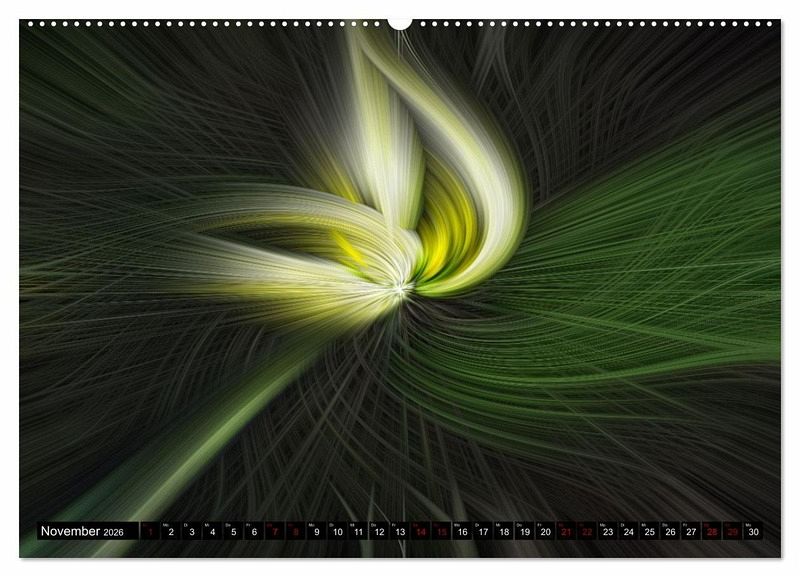Pick day 9 on the calendar strip
Image resolution: width=800 pixels, height=577 pixels.
[317, 532]
